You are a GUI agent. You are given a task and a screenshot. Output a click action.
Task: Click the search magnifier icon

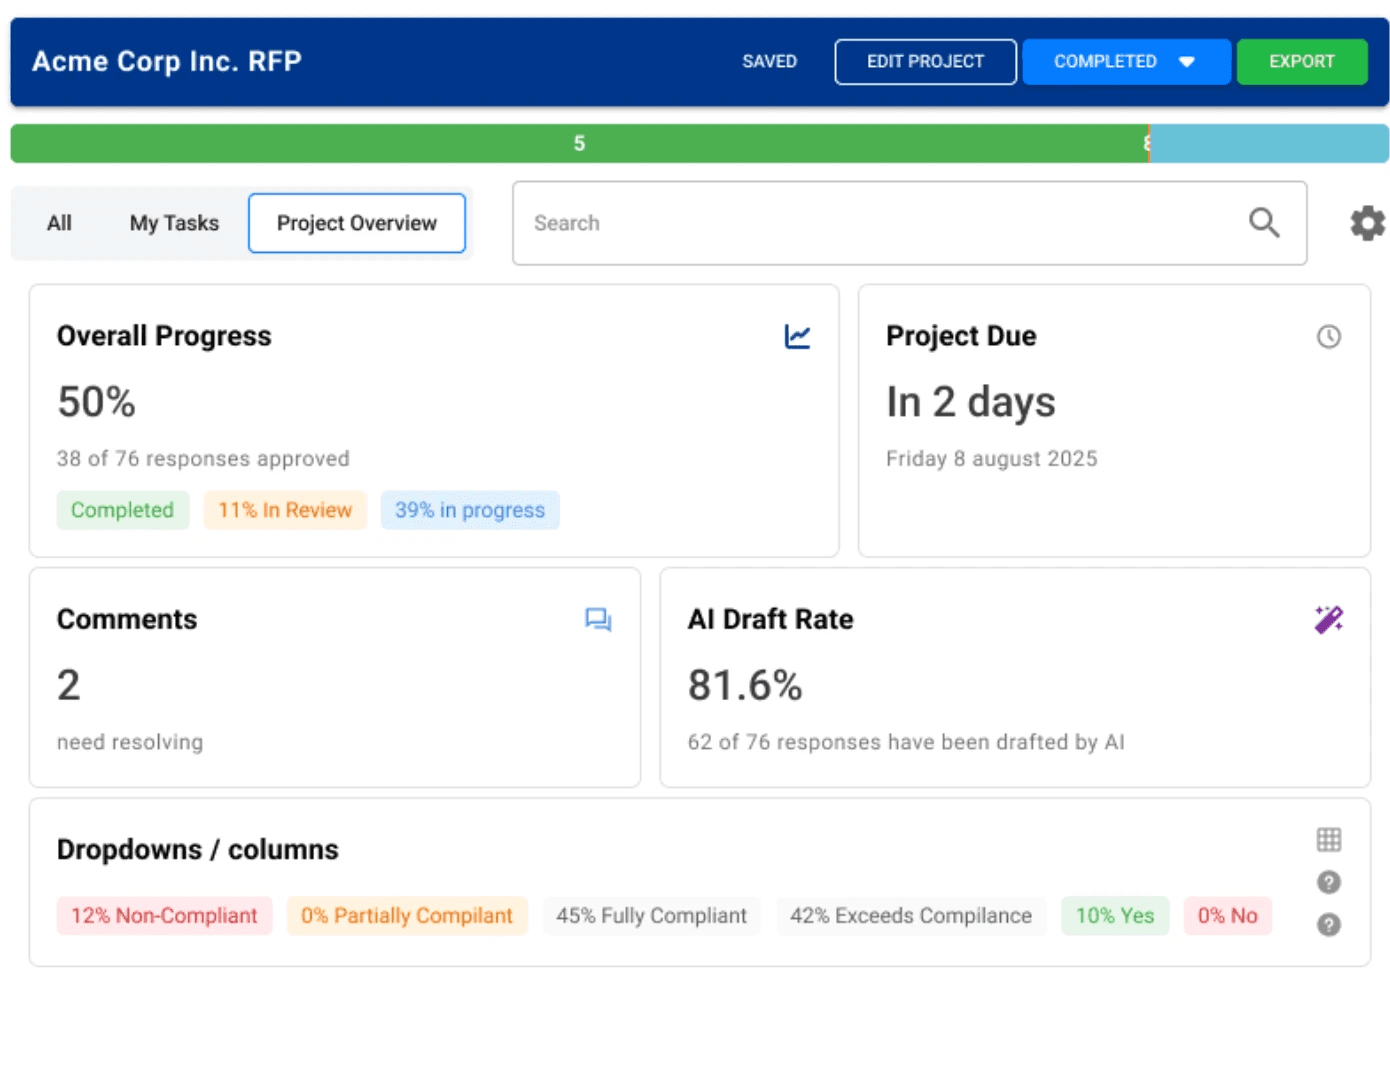coord(1264,223)
